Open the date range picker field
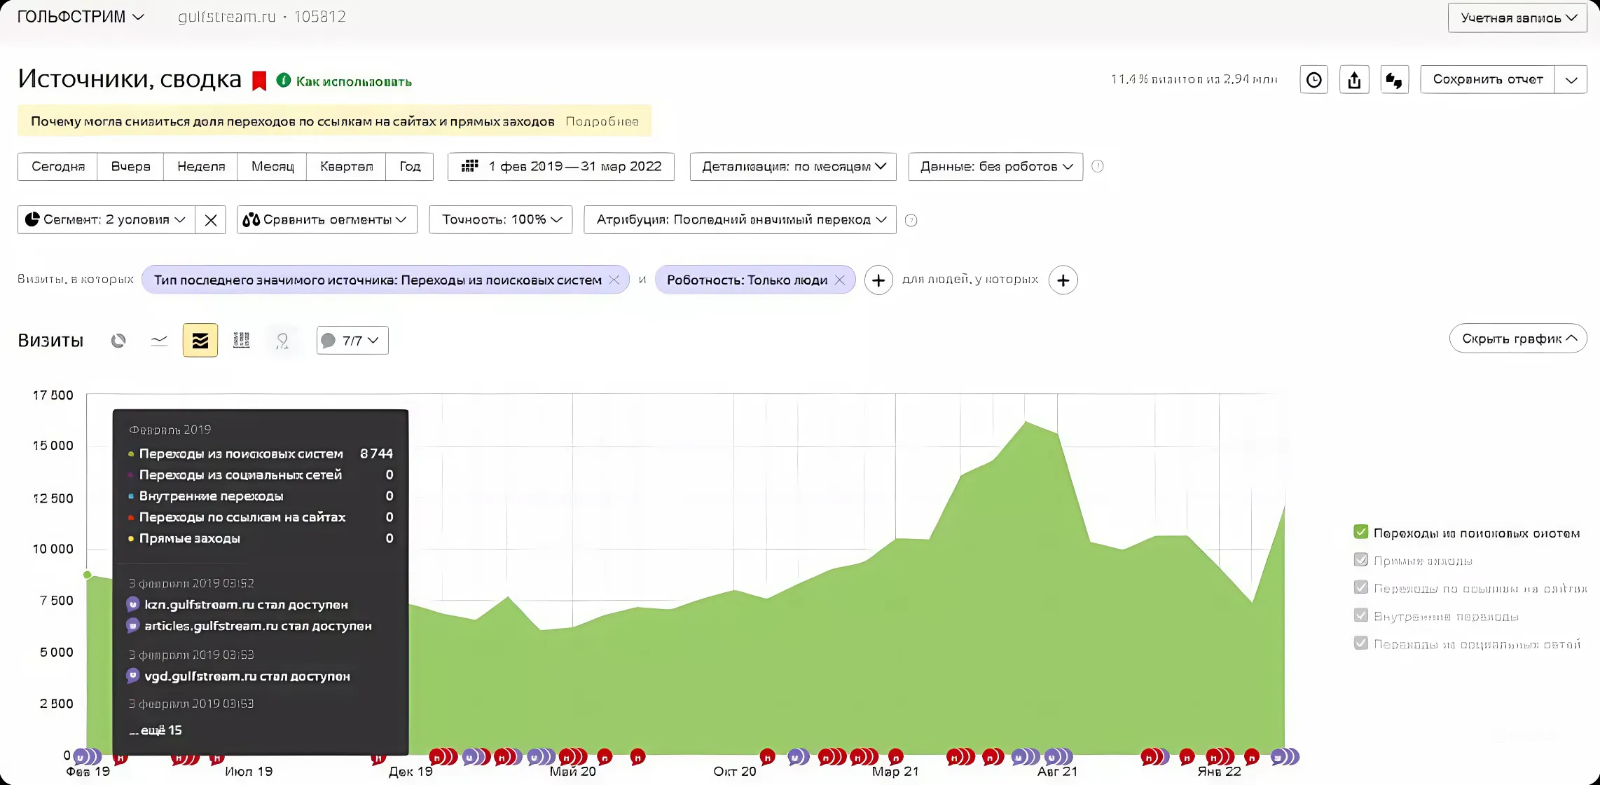 coord(561,166)
